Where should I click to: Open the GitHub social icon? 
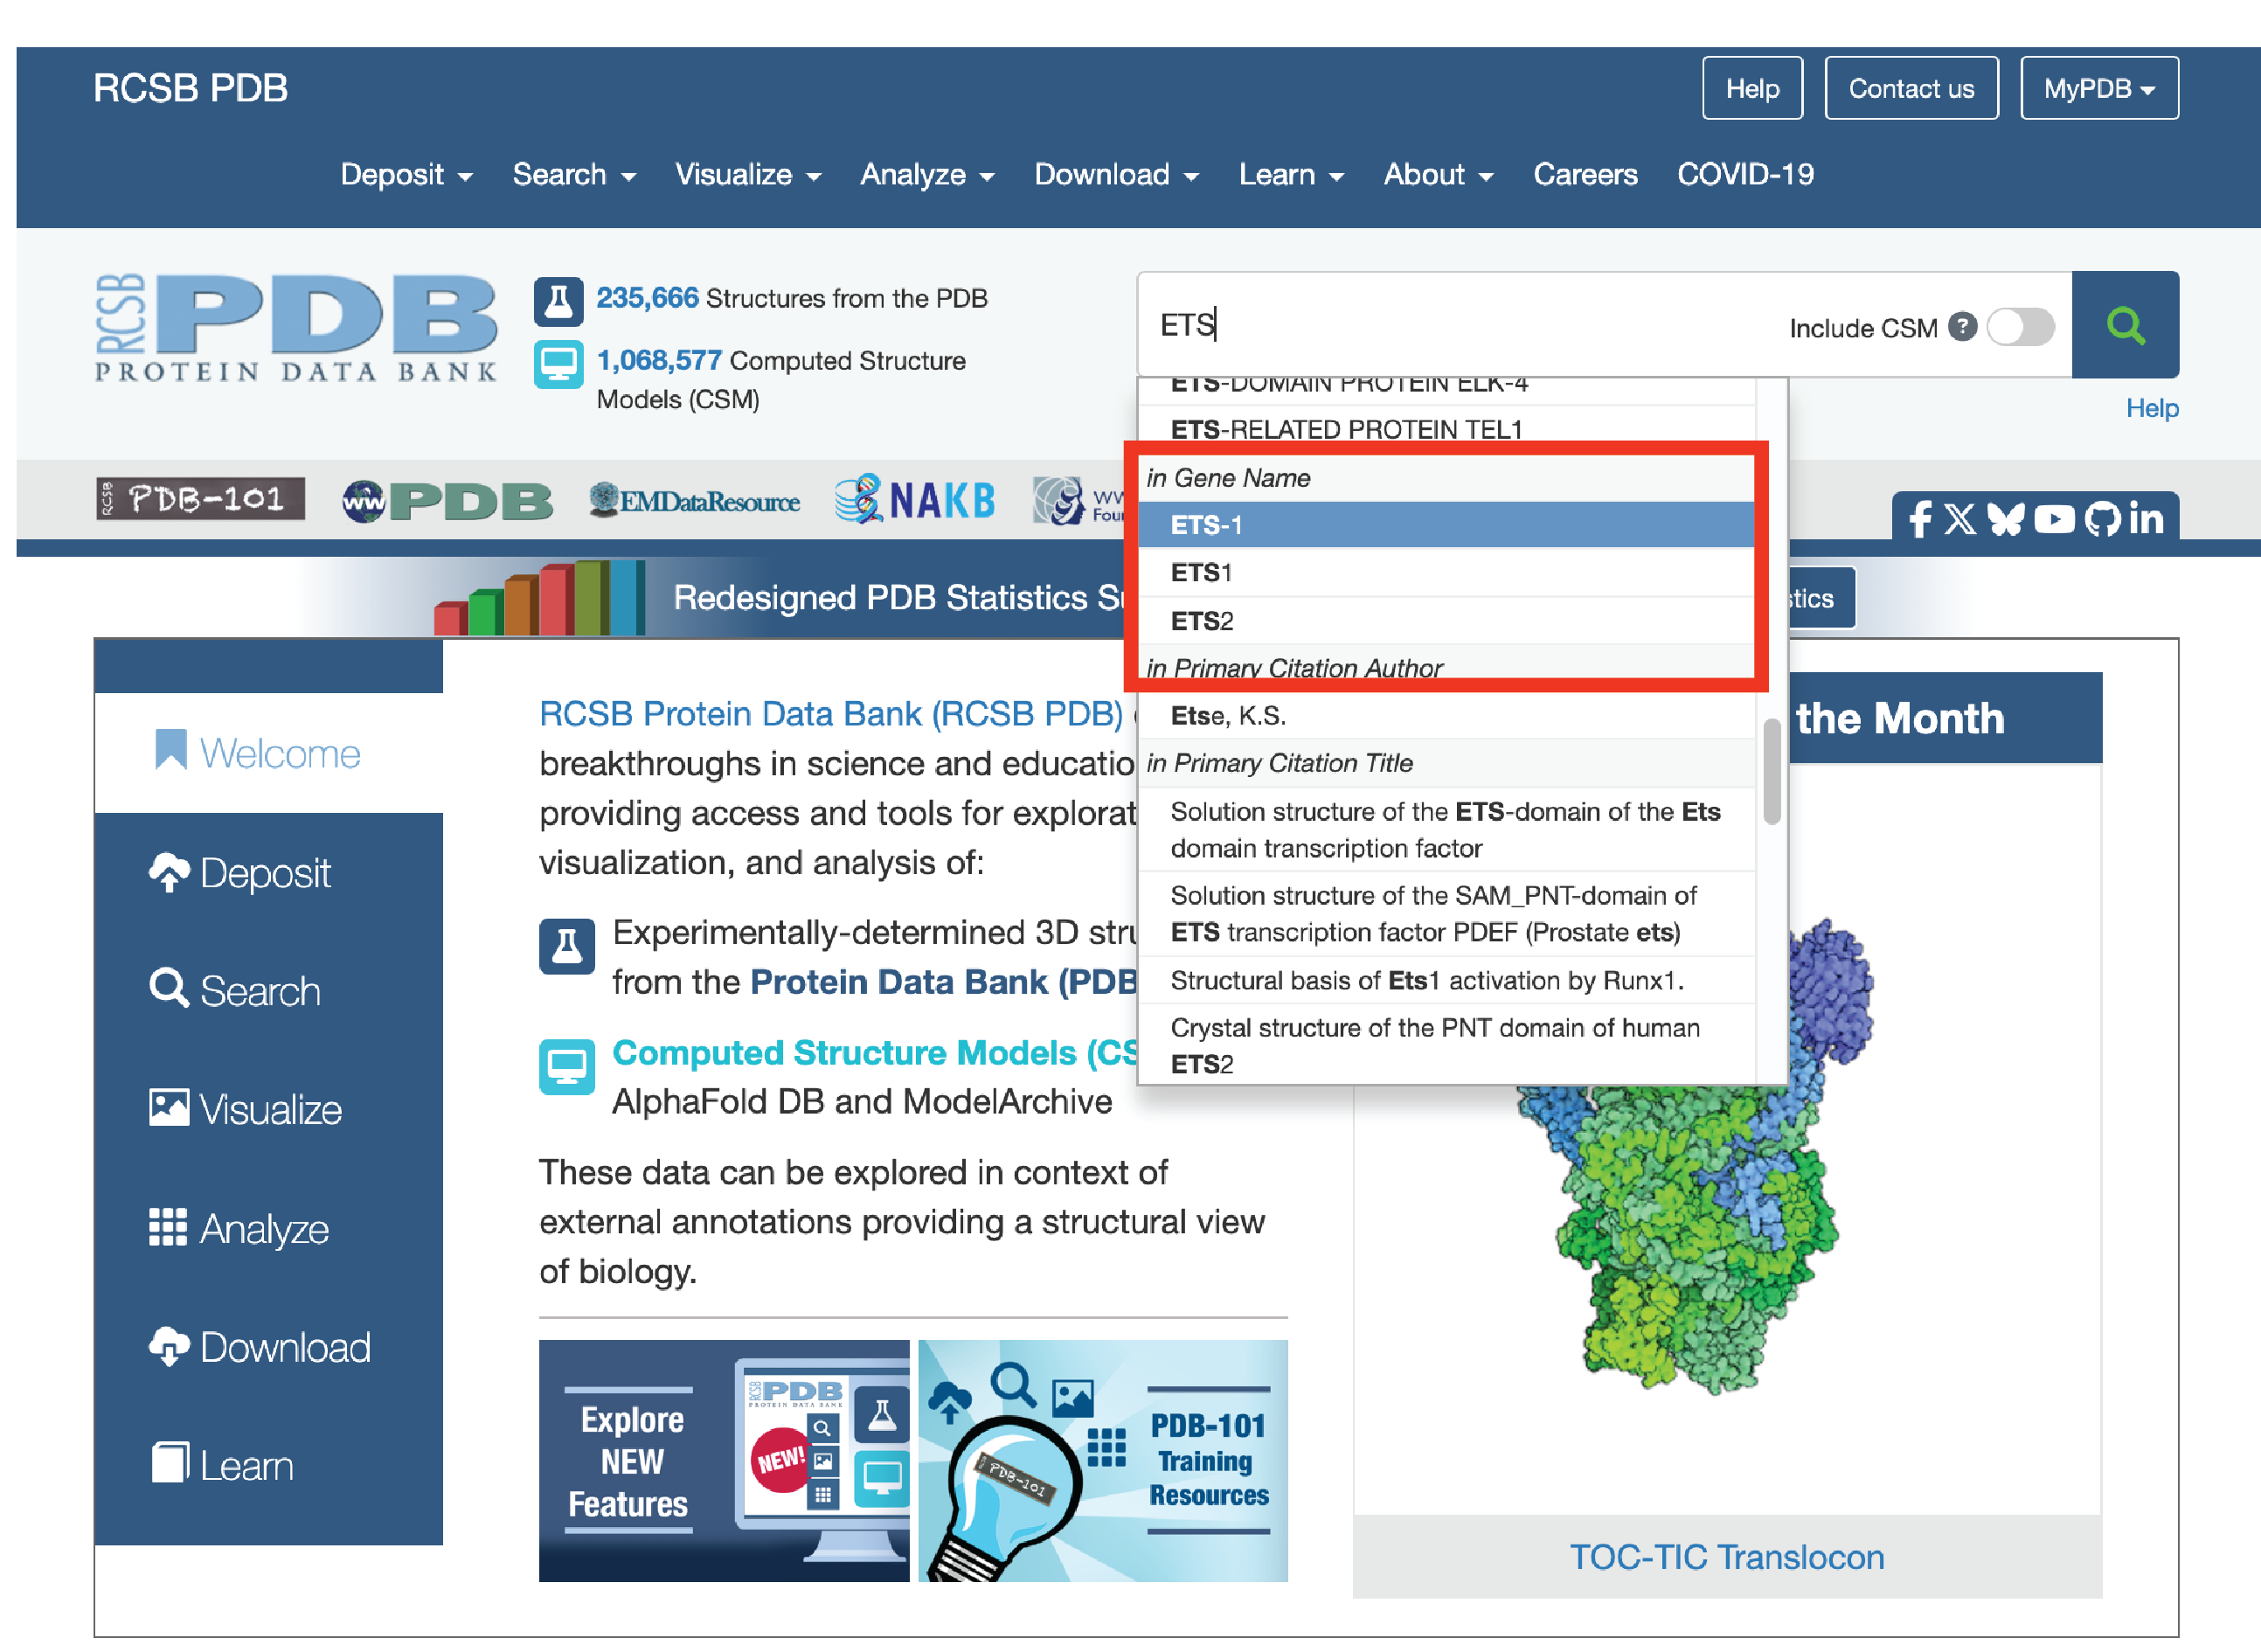pos(2101,519)
